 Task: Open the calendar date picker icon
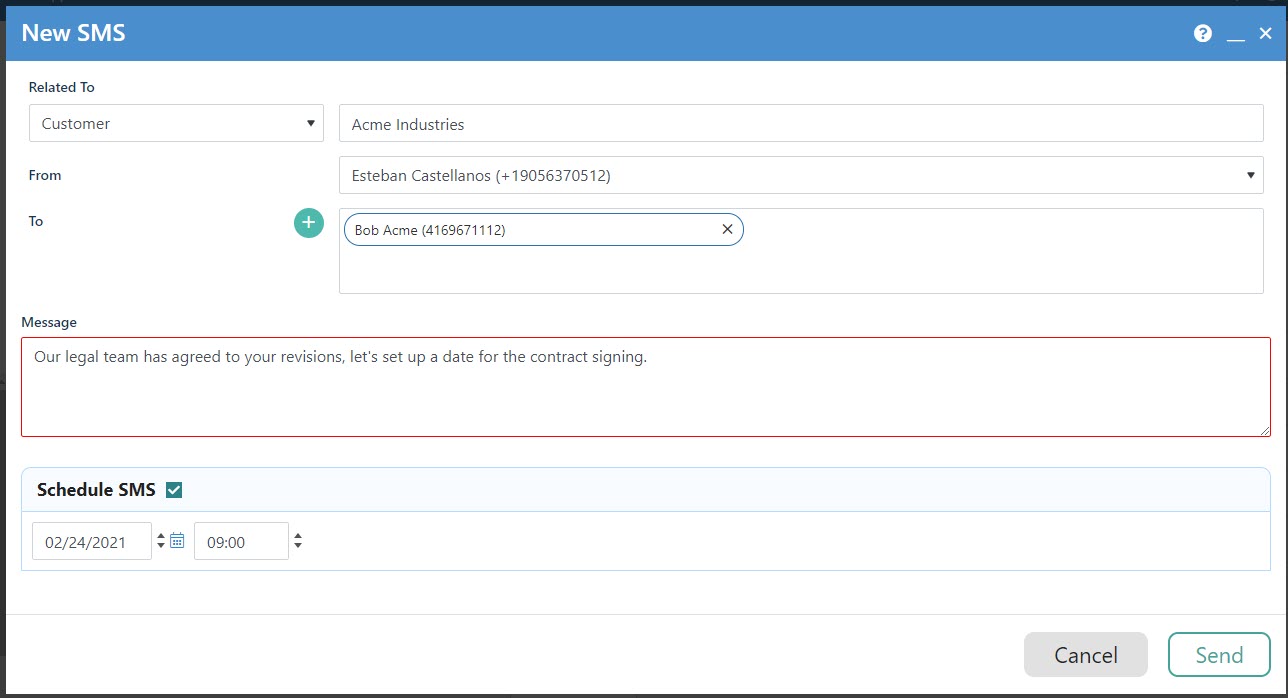click(177, 541)
